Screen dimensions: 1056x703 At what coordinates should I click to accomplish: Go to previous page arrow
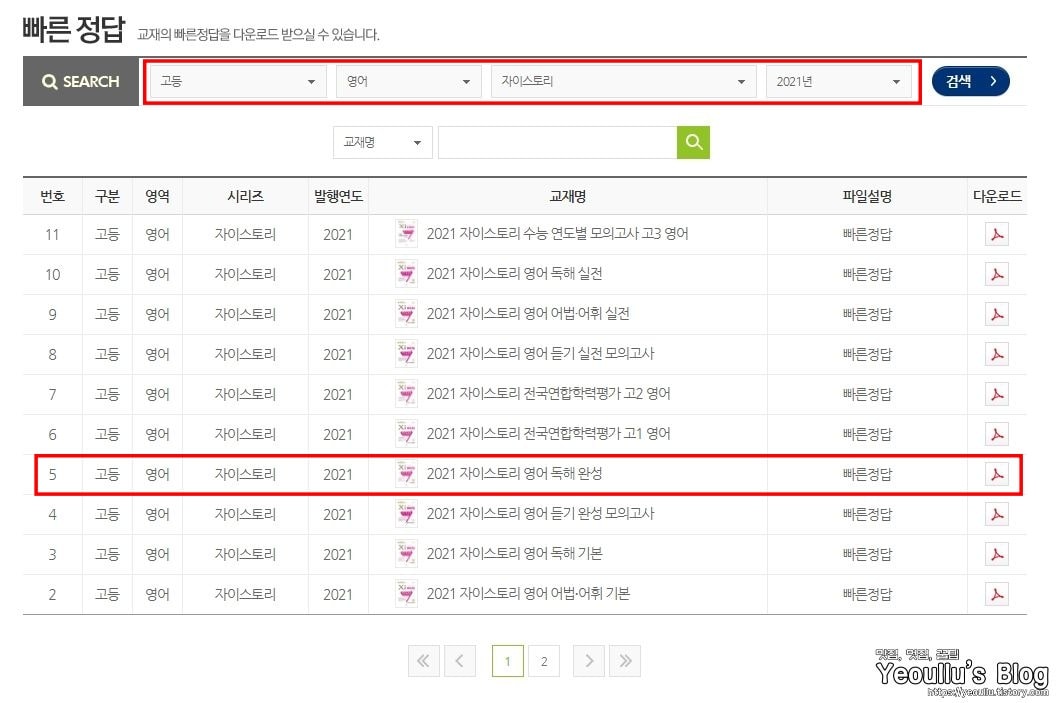[459, 661]
